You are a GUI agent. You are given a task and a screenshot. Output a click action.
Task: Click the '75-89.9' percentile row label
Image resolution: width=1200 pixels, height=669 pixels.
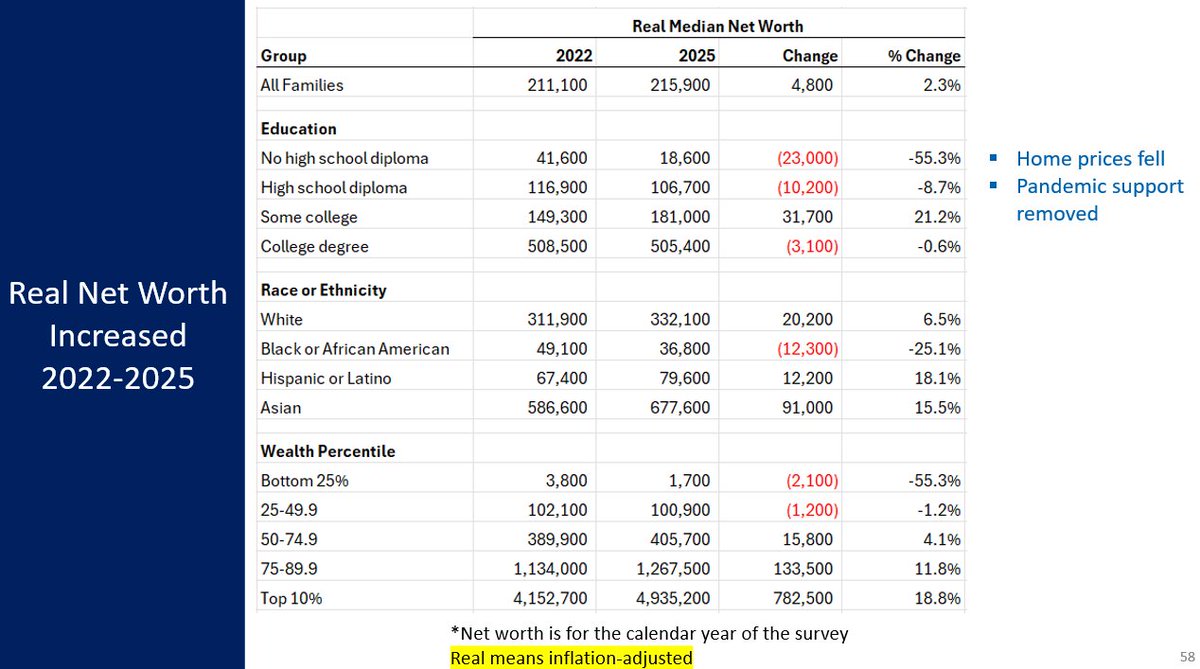tap(288, 568)
